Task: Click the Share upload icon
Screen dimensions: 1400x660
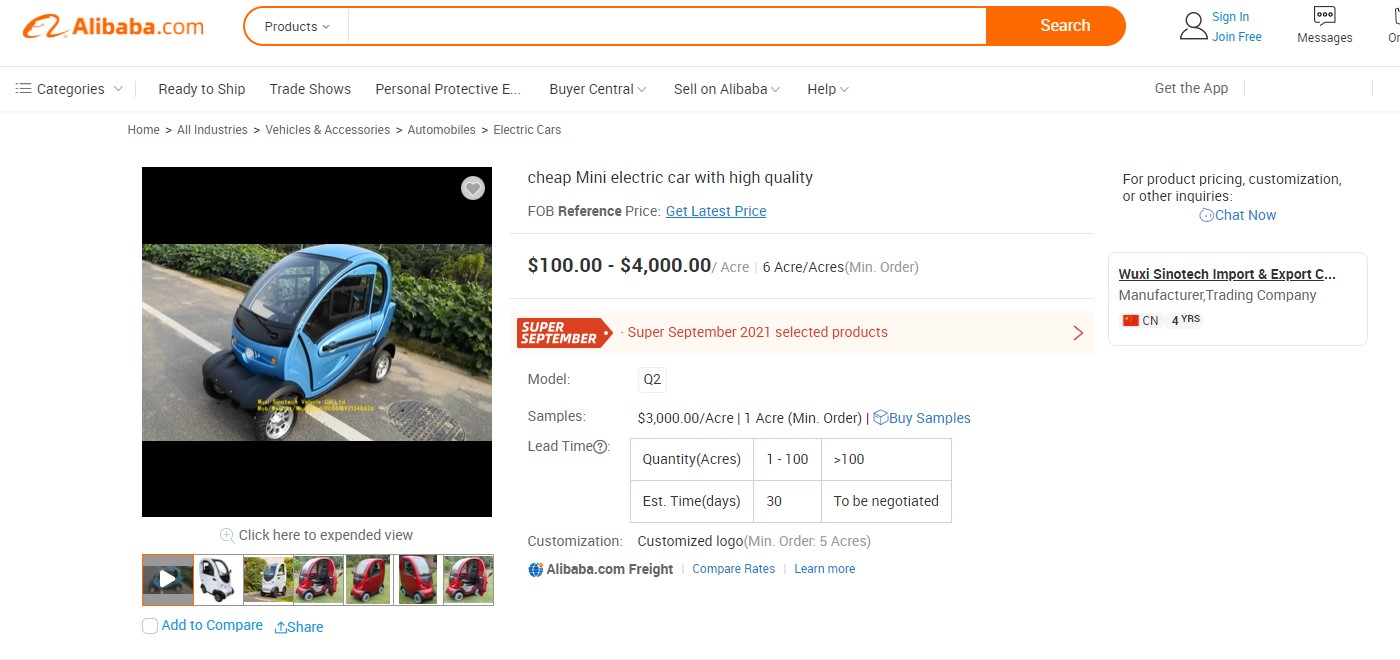Action: pyautogui.click(x=281, y=627)
